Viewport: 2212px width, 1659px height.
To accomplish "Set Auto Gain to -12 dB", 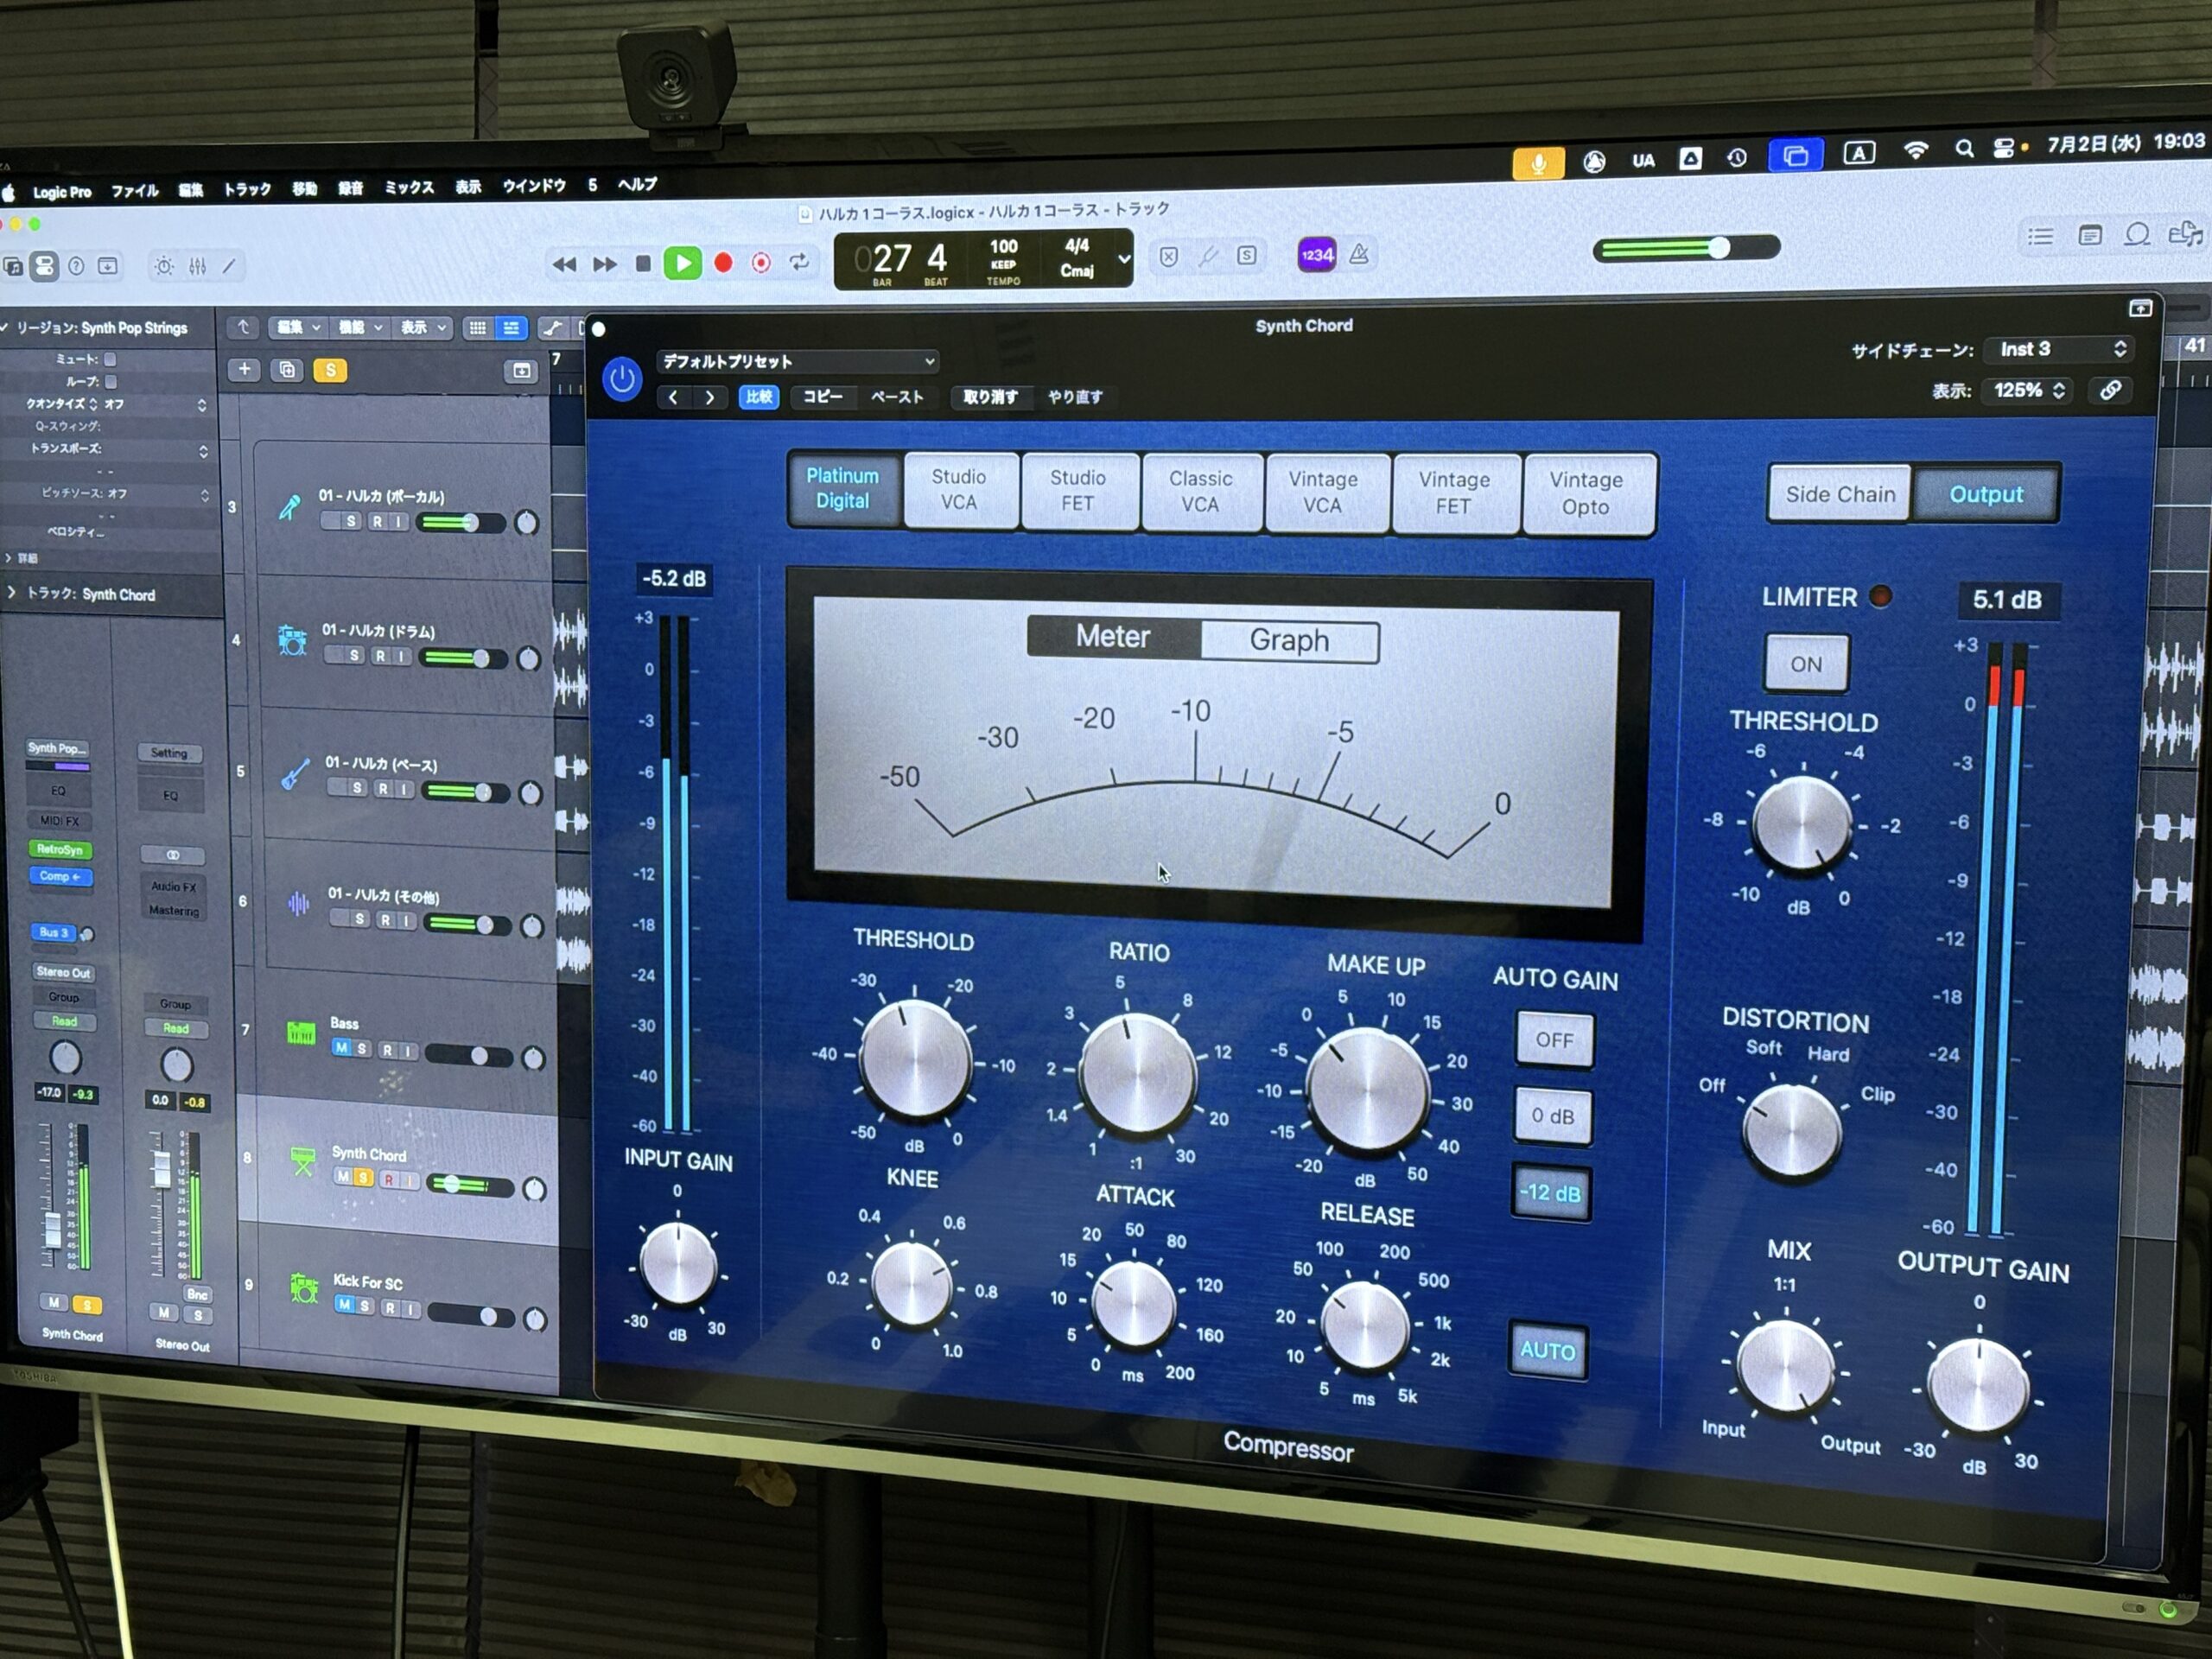I will (x=1551, y=1193).
